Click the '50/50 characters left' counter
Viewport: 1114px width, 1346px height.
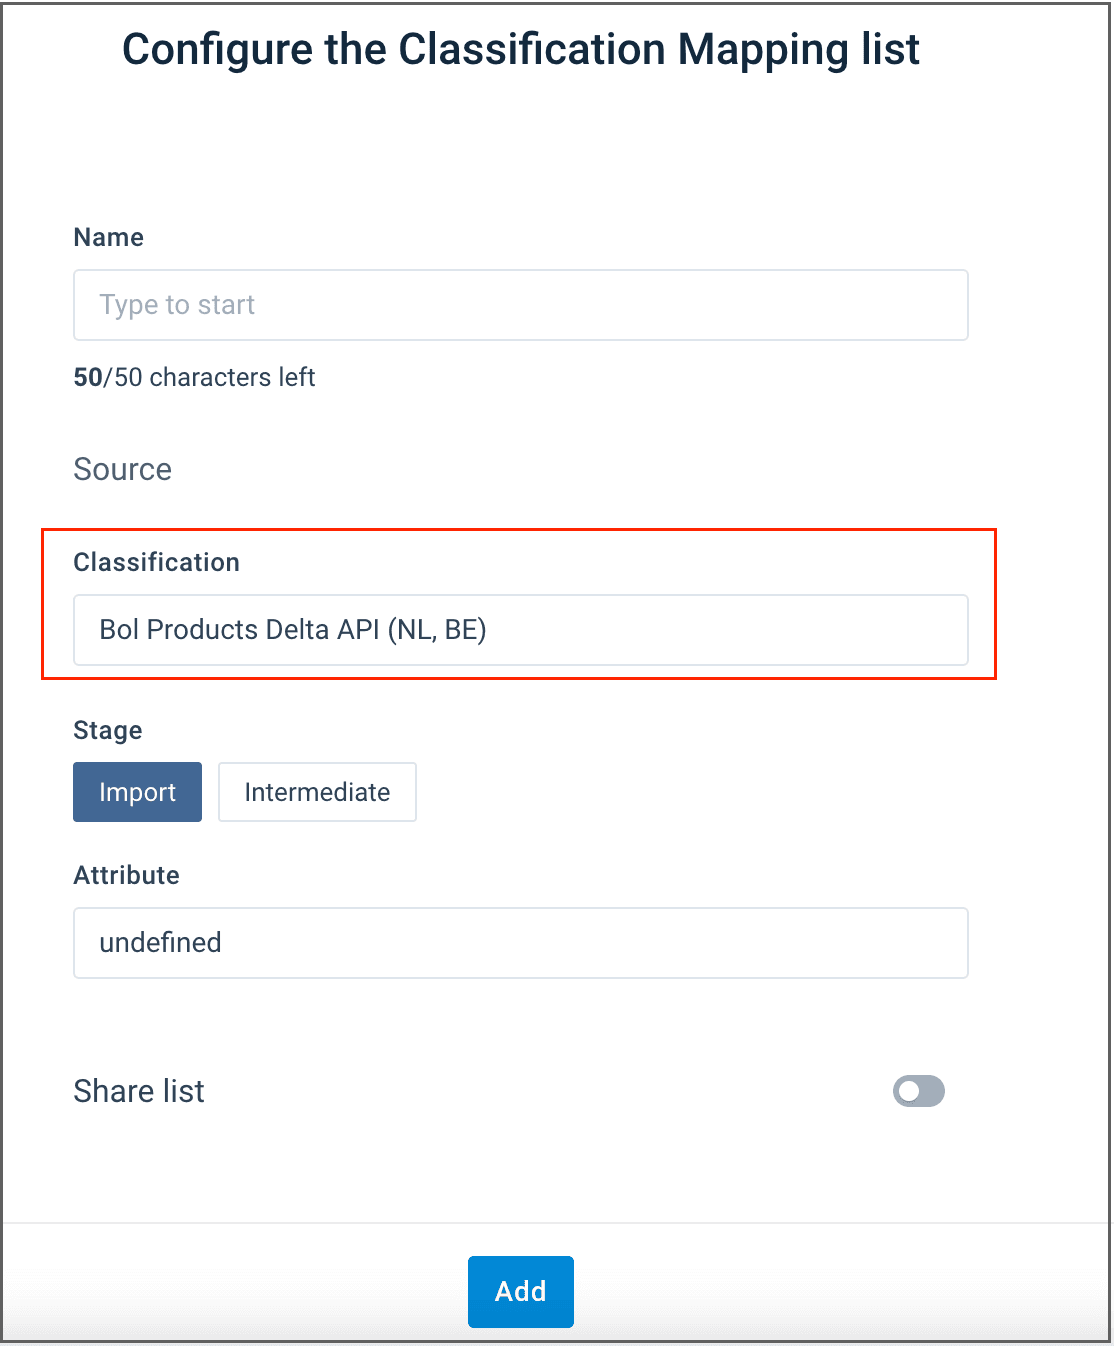pos(195,377)
